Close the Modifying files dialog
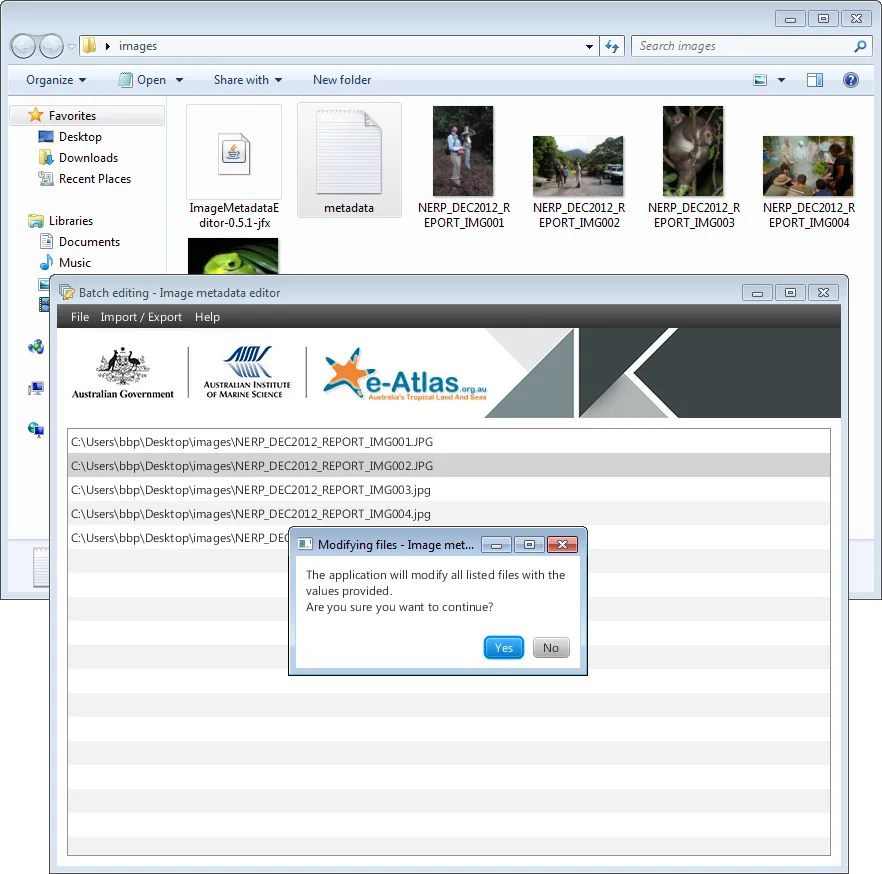This screenshot has width=882, height=874. [562, 544]
